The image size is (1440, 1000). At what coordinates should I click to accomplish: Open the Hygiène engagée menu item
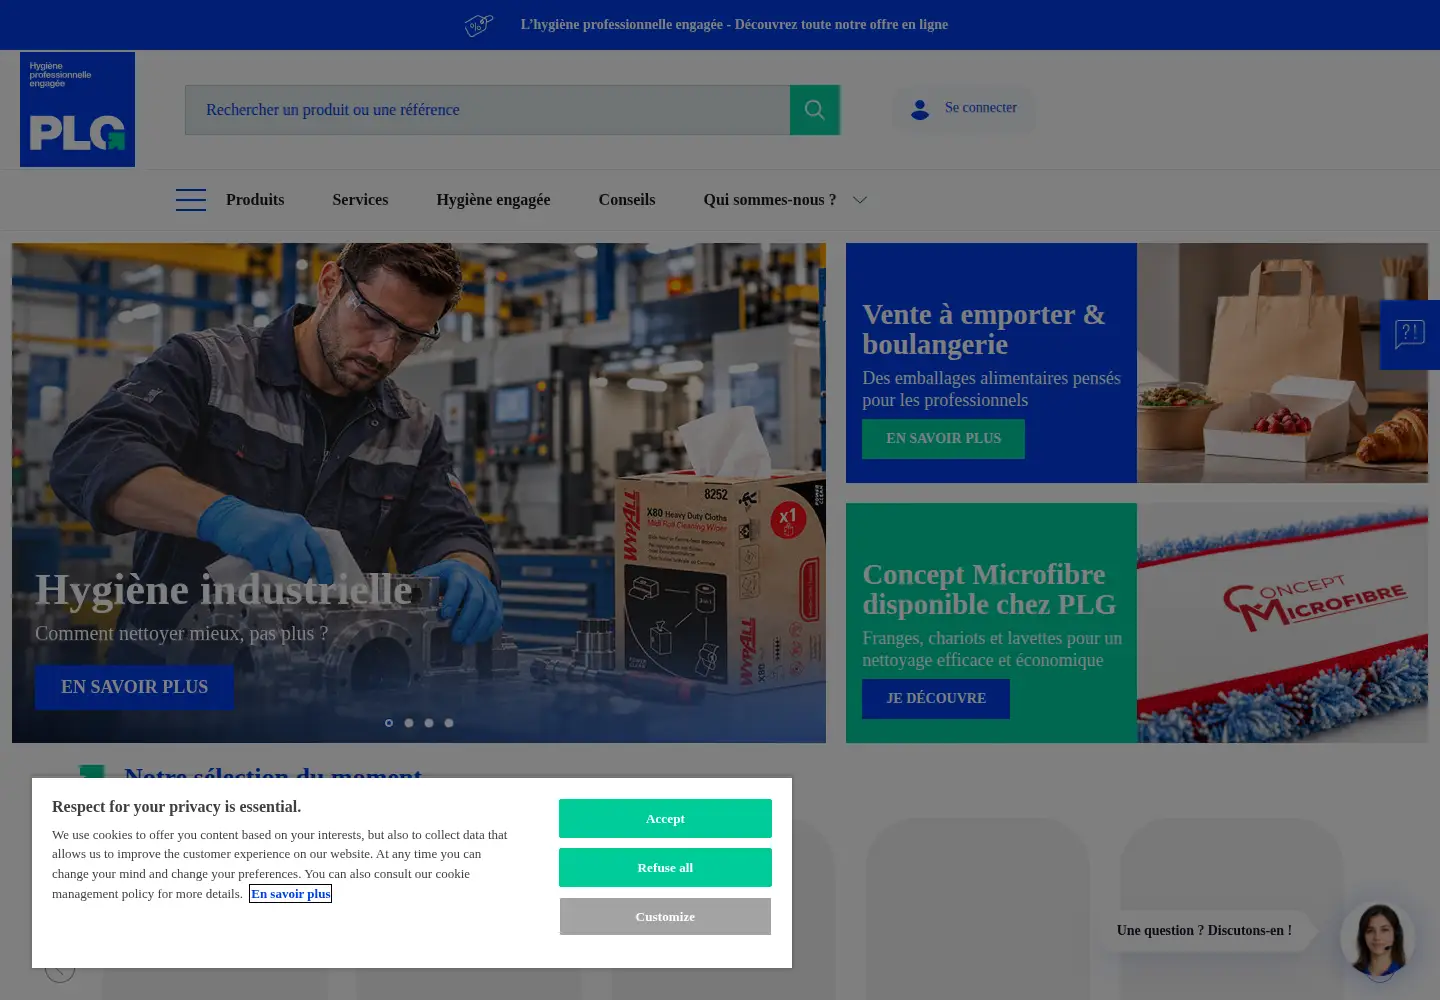pos(493,200)
